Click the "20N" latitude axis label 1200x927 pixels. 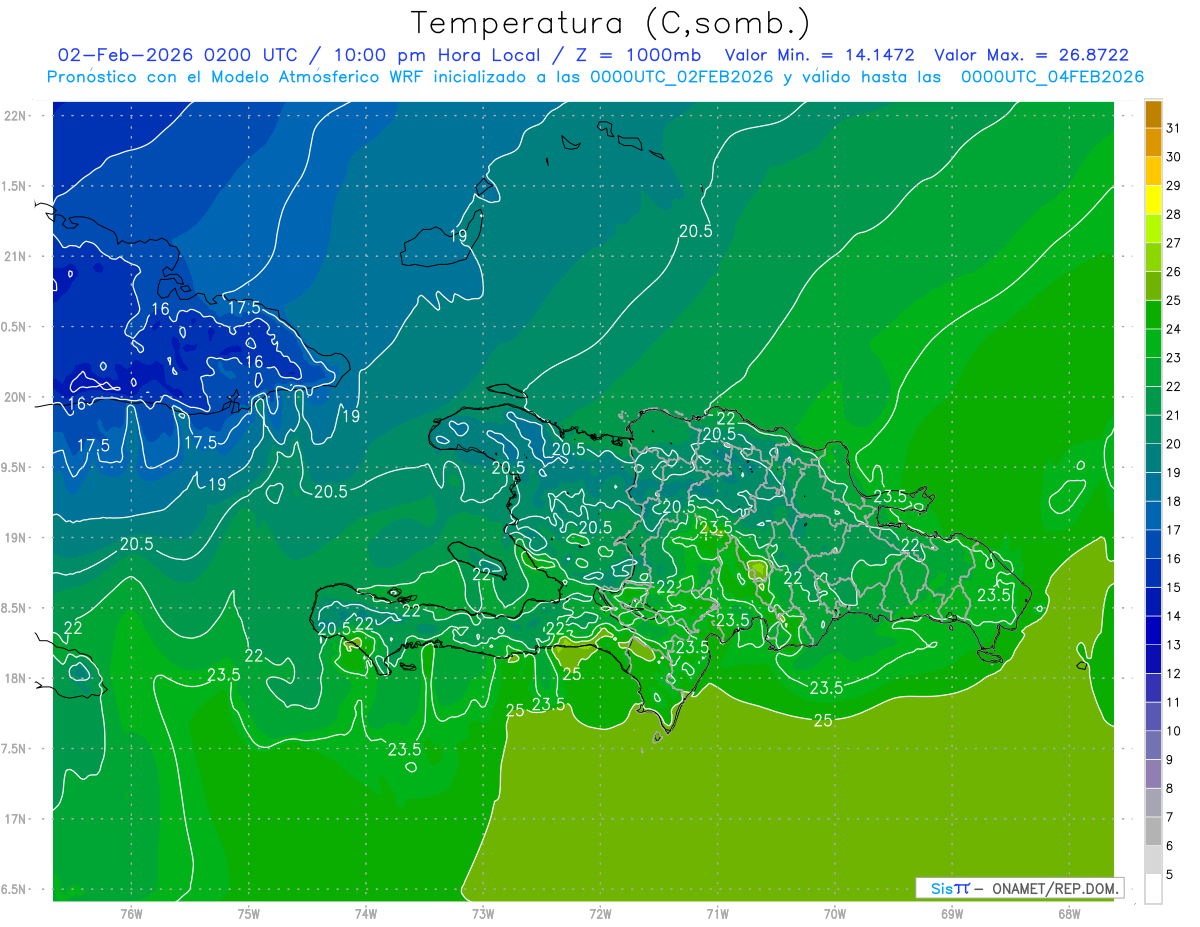[16, 397]
